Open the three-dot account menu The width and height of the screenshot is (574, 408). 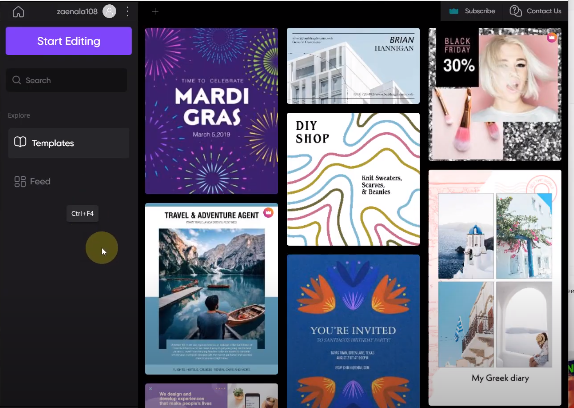pos(127,11)
